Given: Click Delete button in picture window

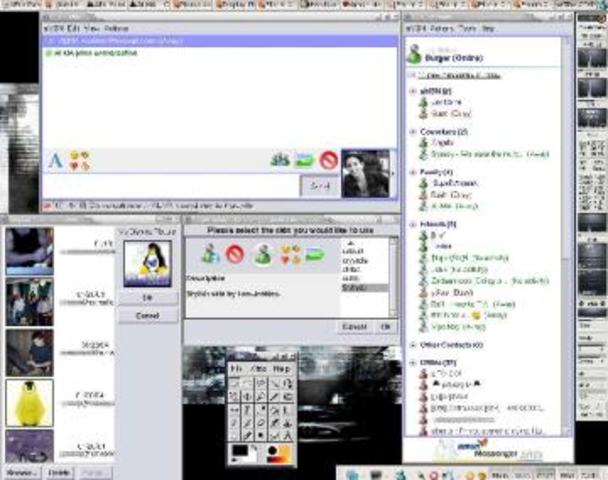Looking at the screenshot, I should tap(59, 473).
